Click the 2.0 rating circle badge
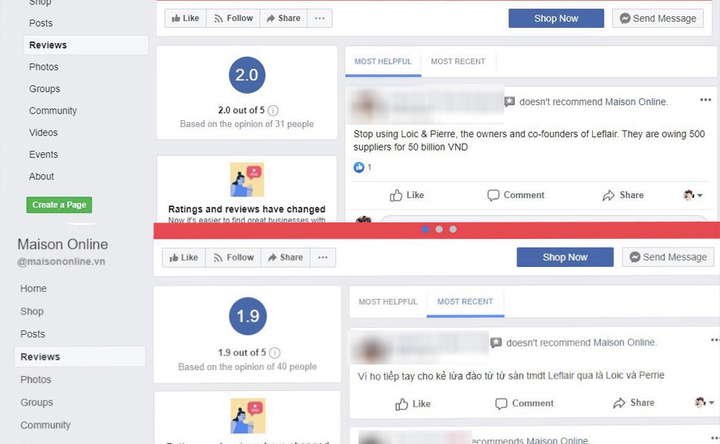This screenshot has height=444, width=720. point(247,75)
